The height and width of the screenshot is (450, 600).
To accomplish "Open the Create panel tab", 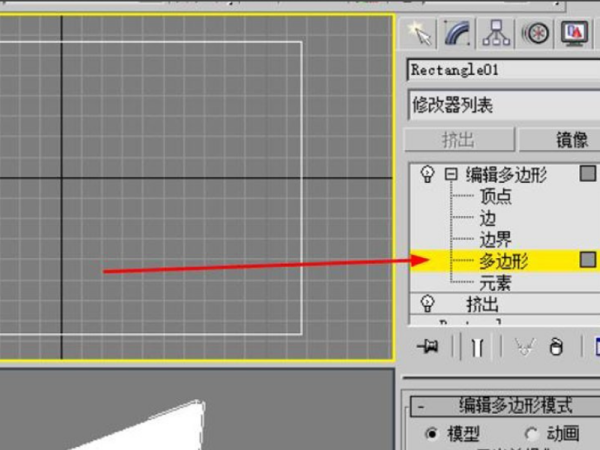I will click(419, 34).
